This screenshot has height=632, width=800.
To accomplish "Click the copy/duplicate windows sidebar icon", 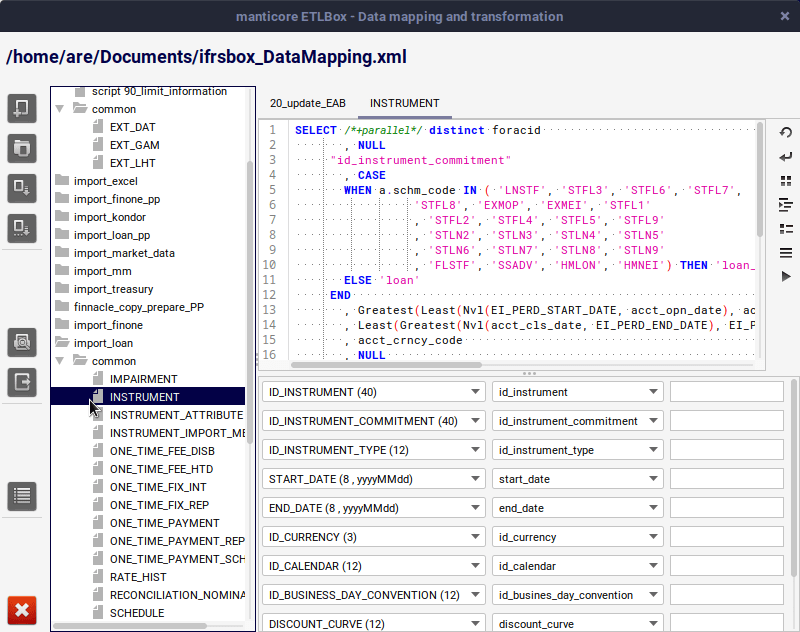I will 22,148.
